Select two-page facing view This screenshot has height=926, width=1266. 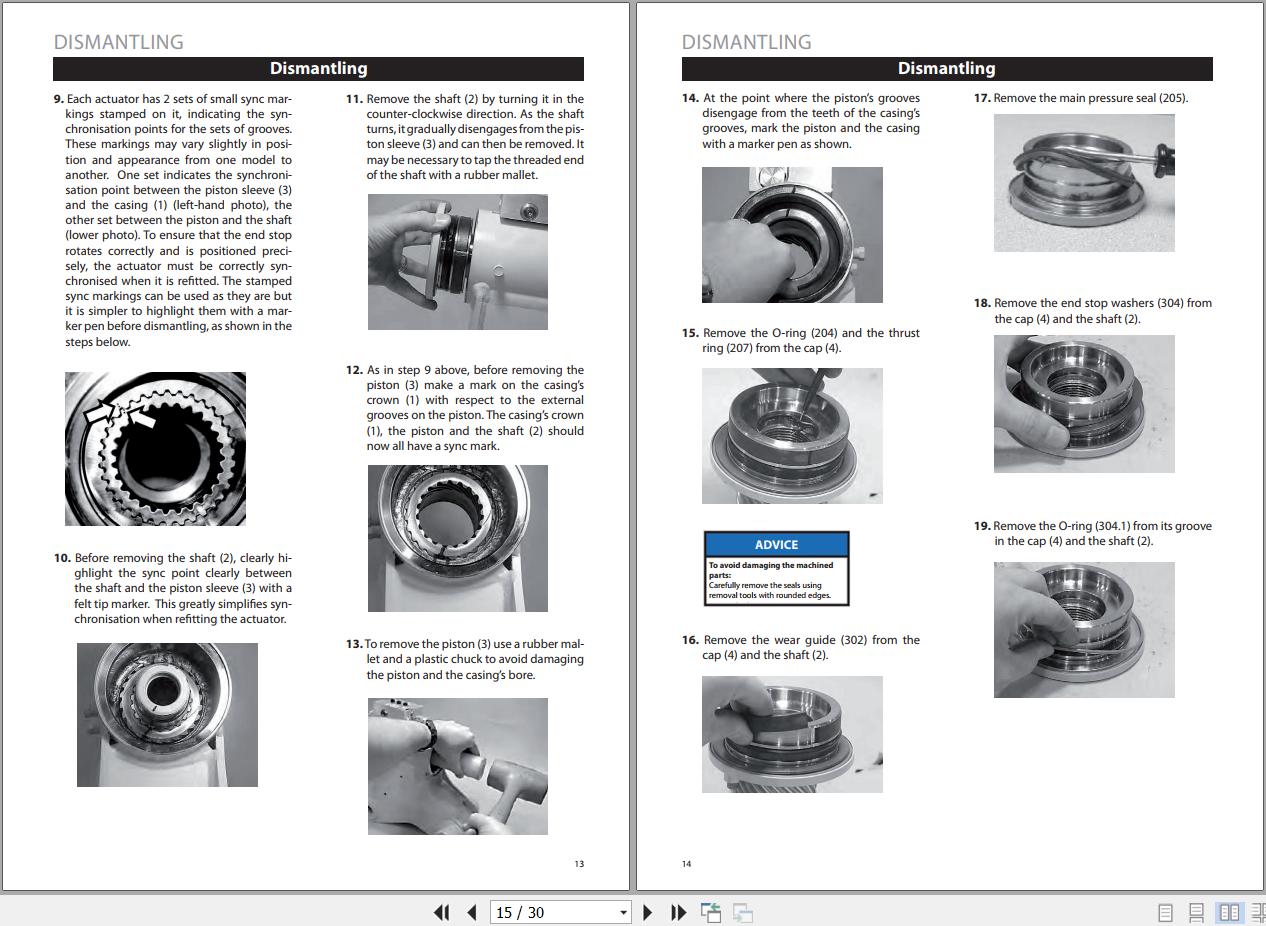coord(1229,912)
